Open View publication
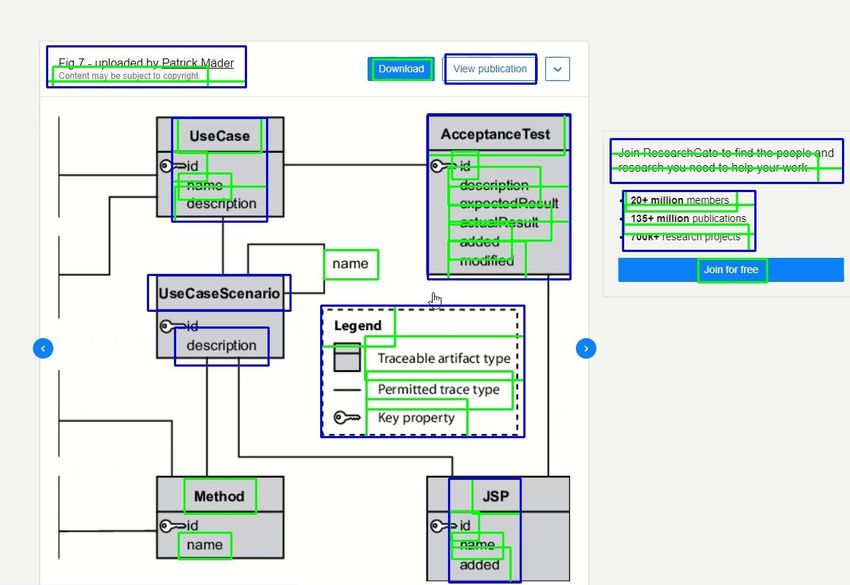The height and width of the screenshot is (585, 850). [x=490, y=69]
